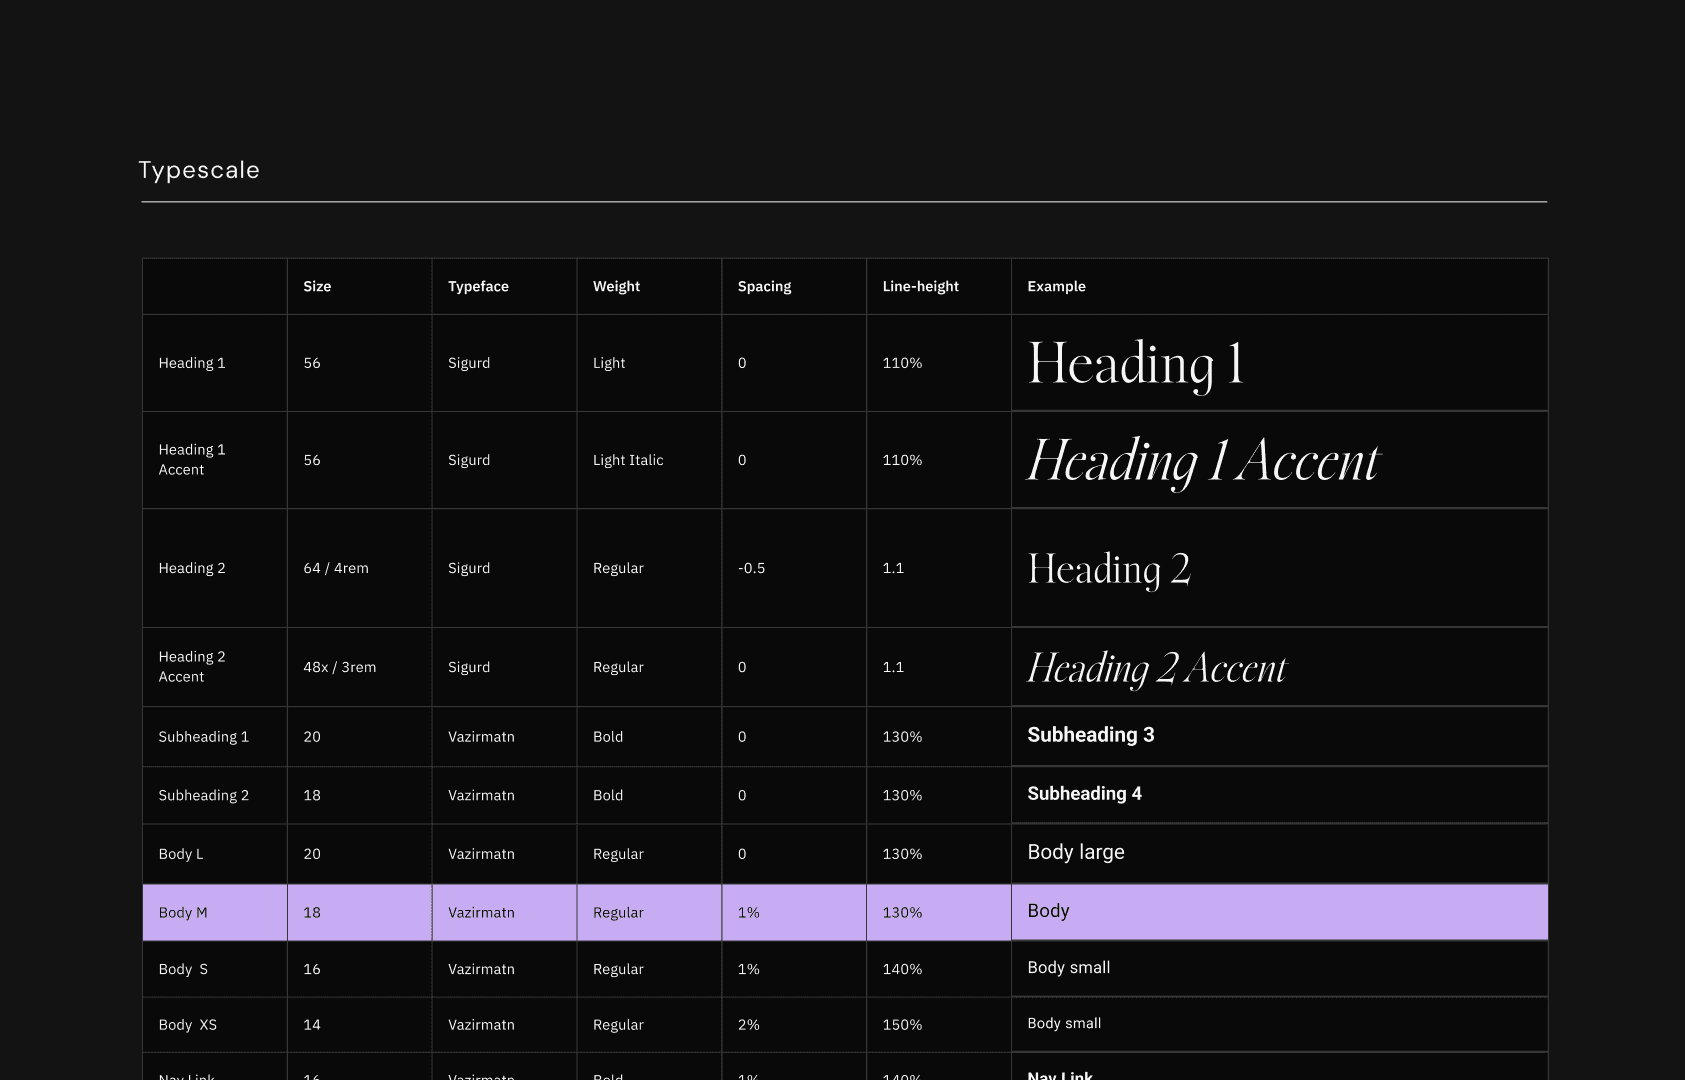Click the highlighted Body M row label

click(x=183, y=913)
